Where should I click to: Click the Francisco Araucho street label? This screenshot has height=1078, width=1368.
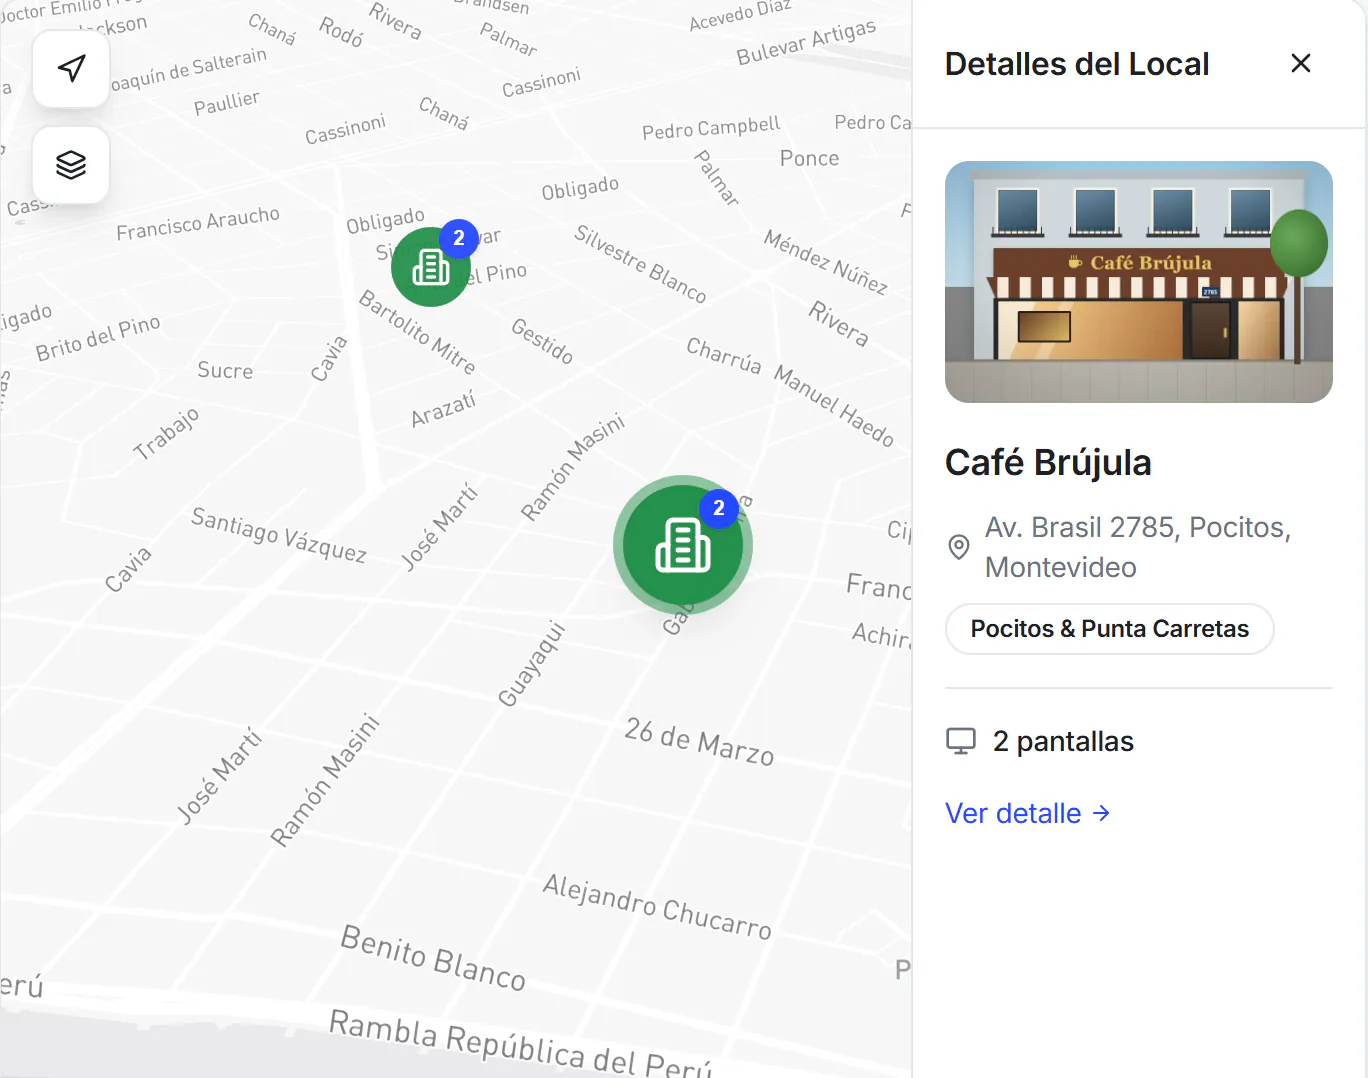pyautogui.click(x=198, y=223)
